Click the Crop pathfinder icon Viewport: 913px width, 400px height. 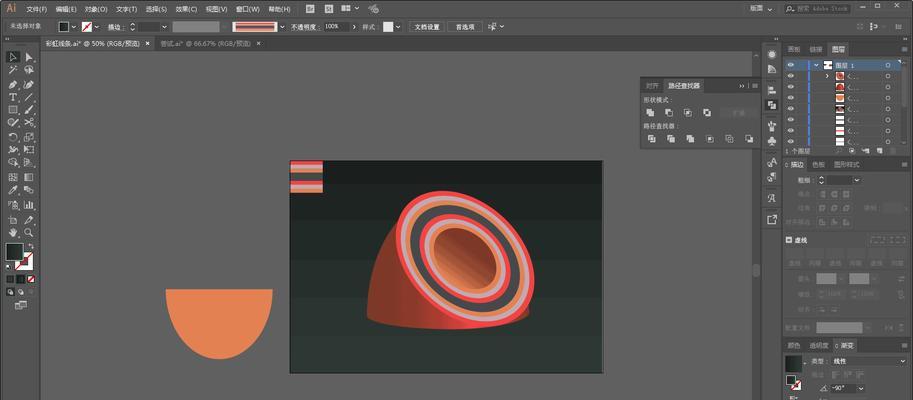[710, 139]
